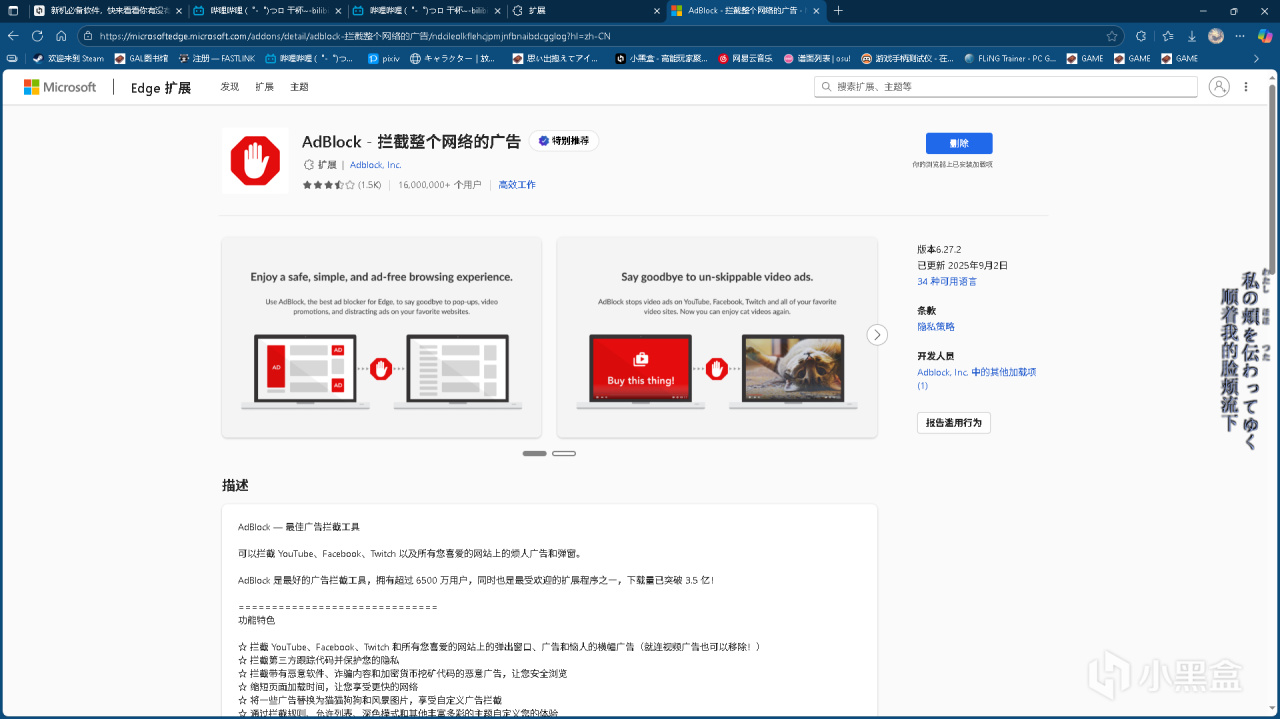
Task: Open the 谱面列表 | osu! bookmark
Action: point(817,58)
